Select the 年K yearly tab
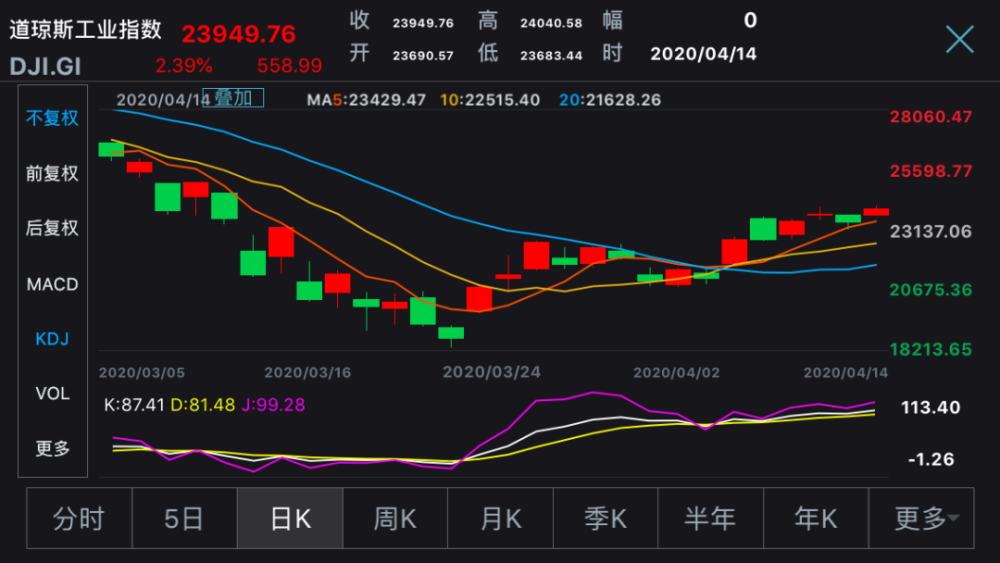 click(816, 518)
